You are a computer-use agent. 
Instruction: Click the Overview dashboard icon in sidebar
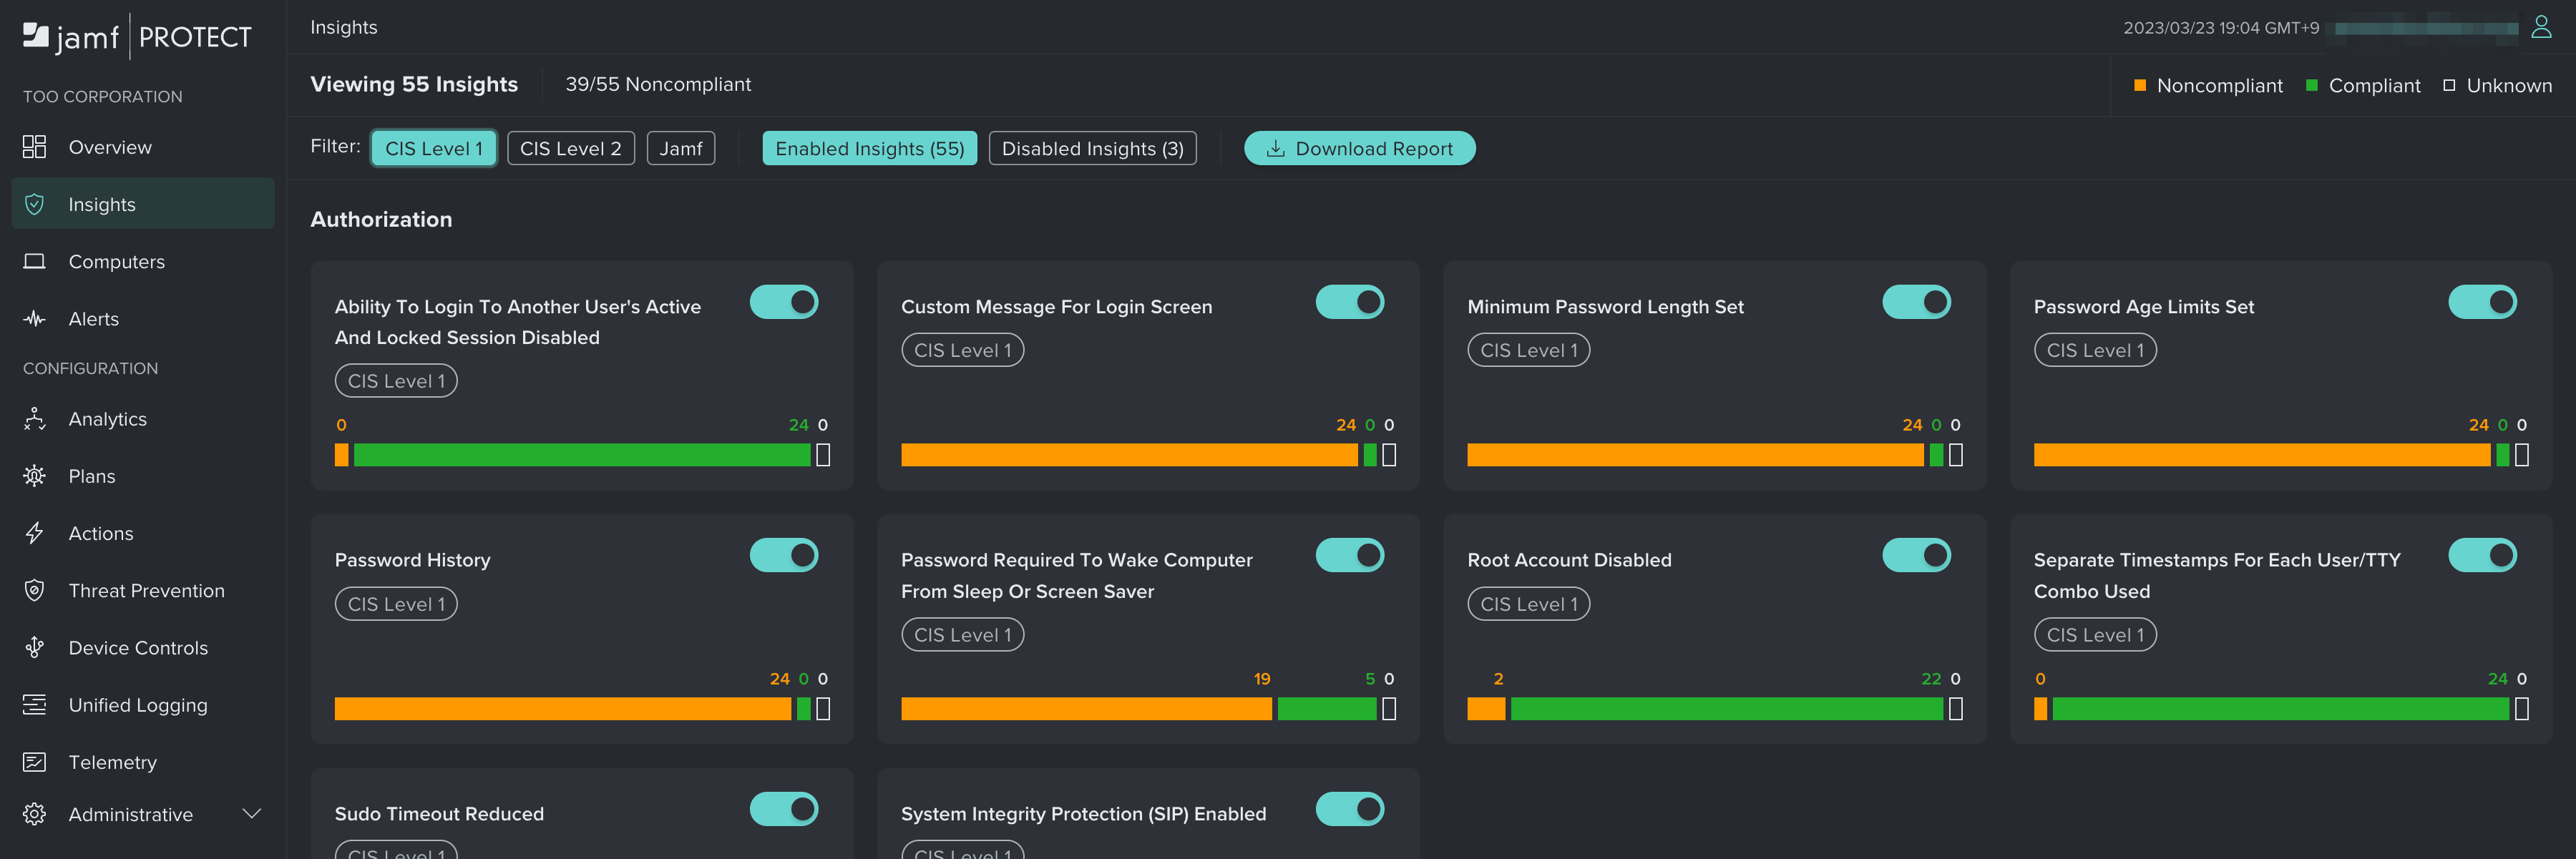point(34,147)
